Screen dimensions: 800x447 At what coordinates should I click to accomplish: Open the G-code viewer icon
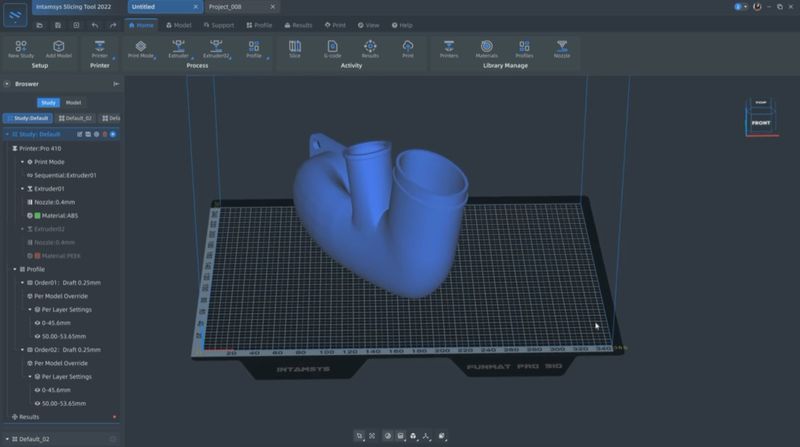click(332, 46)
